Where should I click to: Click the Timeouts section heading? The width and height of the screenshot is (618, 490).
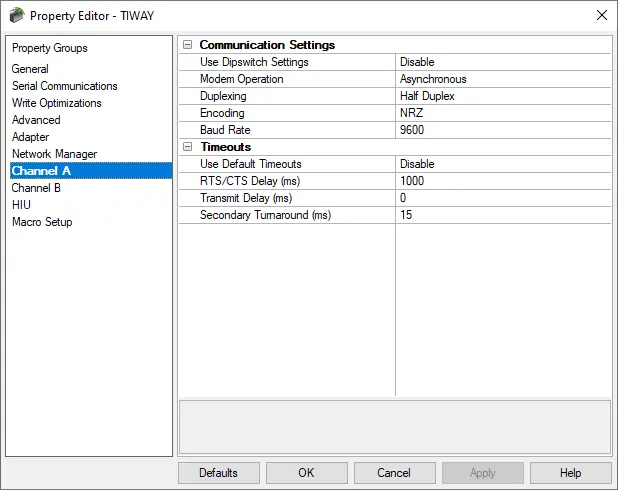(x=226, y=147)
